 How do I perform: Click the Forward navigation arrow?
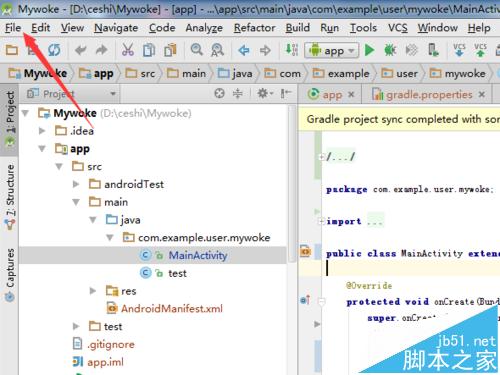pyautogui.click(x=265, y=51)
